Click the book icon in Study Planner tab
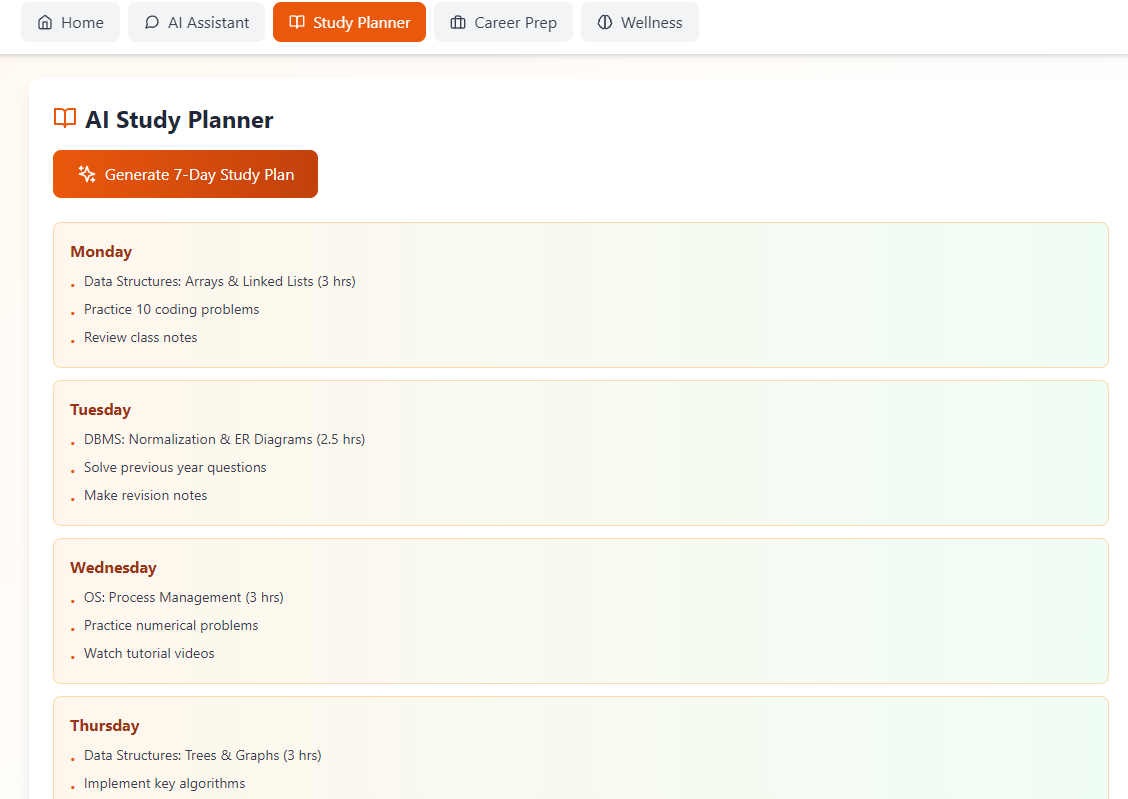This screenshot has height=799, width=1128. click(x=297, y=22)
